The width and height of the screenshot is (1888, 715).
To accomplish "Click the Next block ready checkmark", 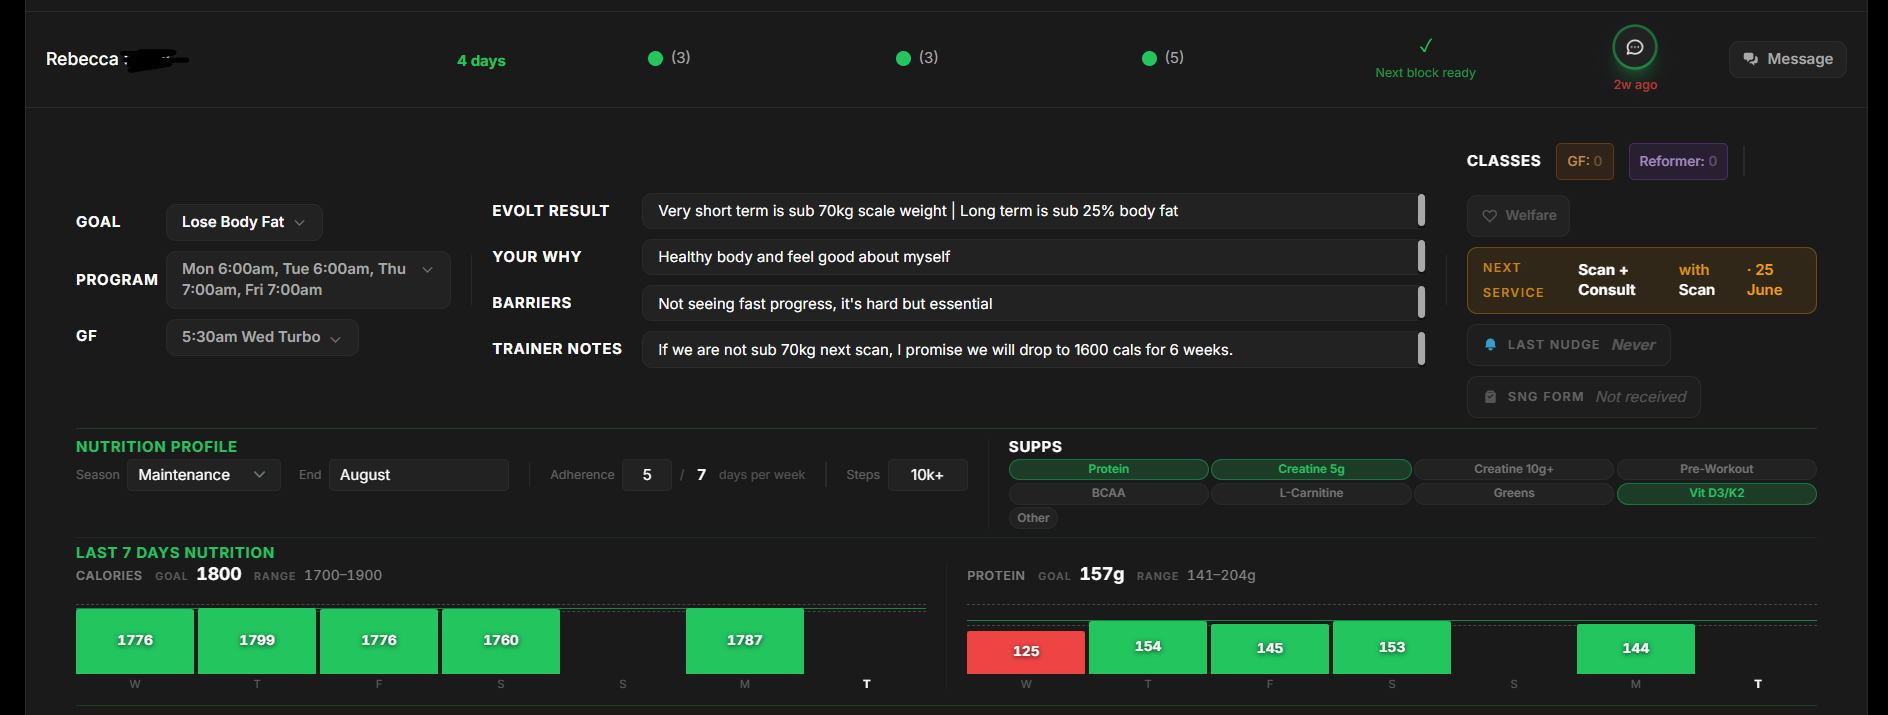I will click(1426, 45).
